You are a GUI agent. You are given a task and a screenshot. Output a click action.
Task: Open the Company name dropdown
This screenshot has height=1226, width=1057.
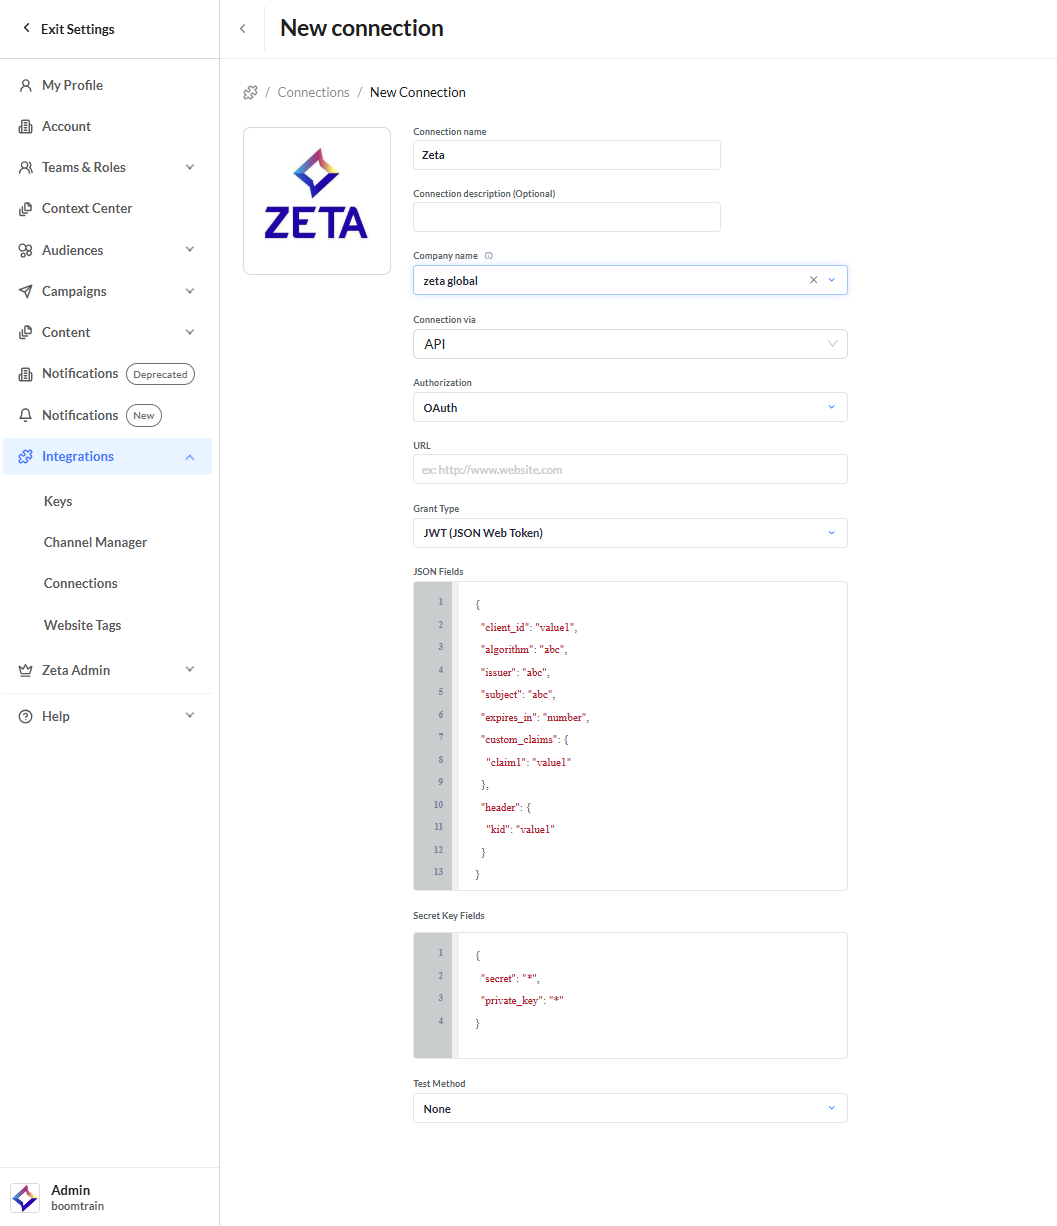(832, 280)
